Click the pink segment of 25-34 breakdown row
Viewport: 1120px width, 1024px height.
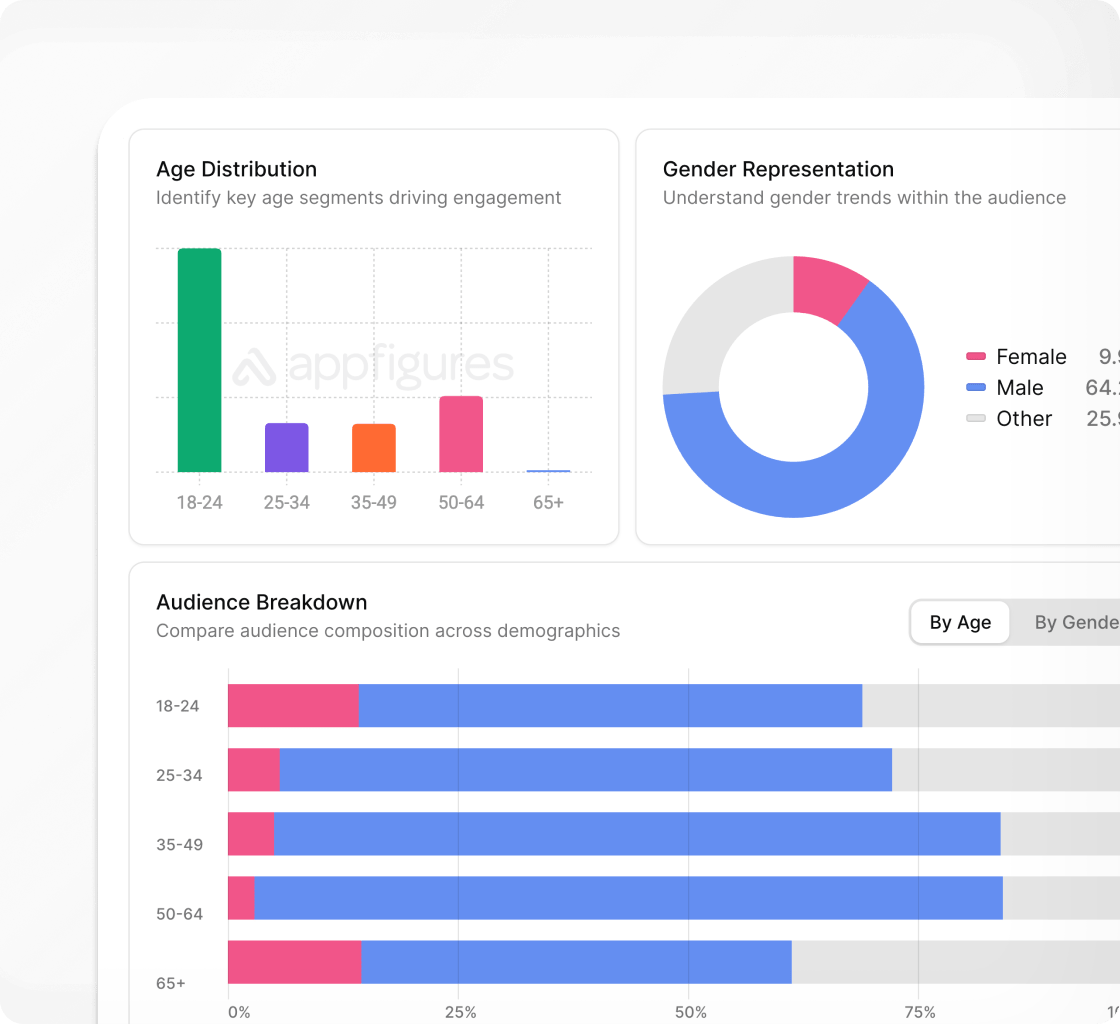click(x=254, y=770)
